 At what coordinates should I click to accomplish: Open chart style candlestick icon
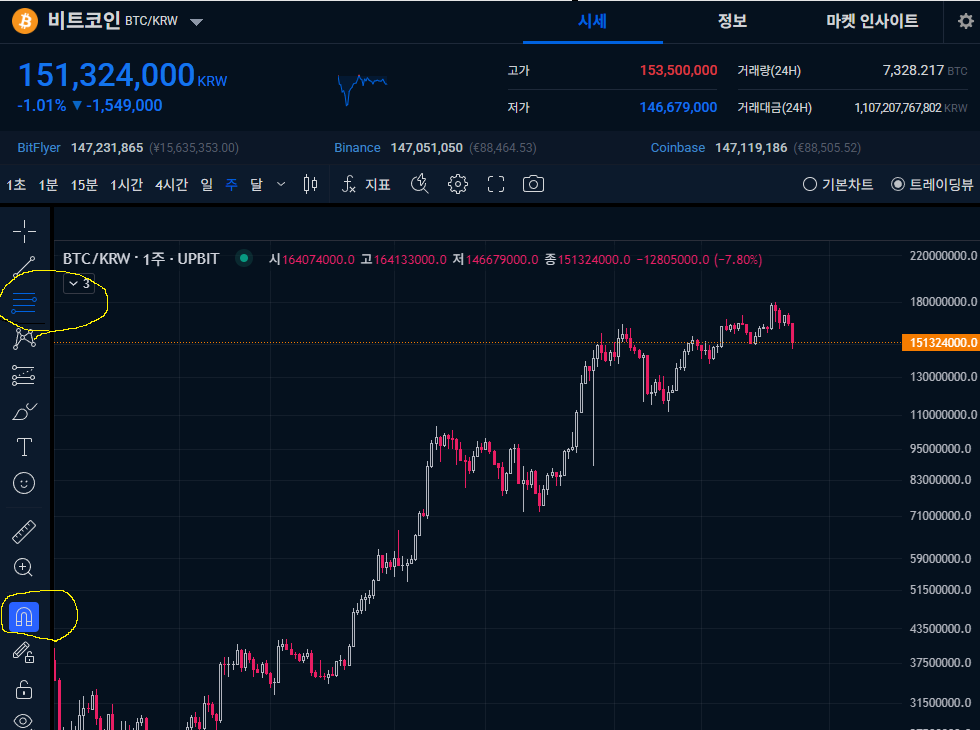tap(310, 184)
